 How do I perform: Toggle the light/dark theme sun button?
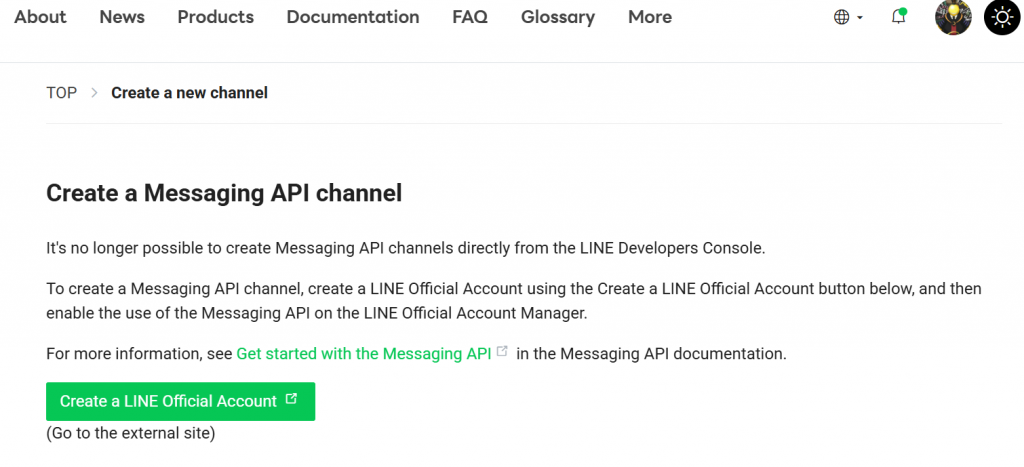coord(1002,17)
